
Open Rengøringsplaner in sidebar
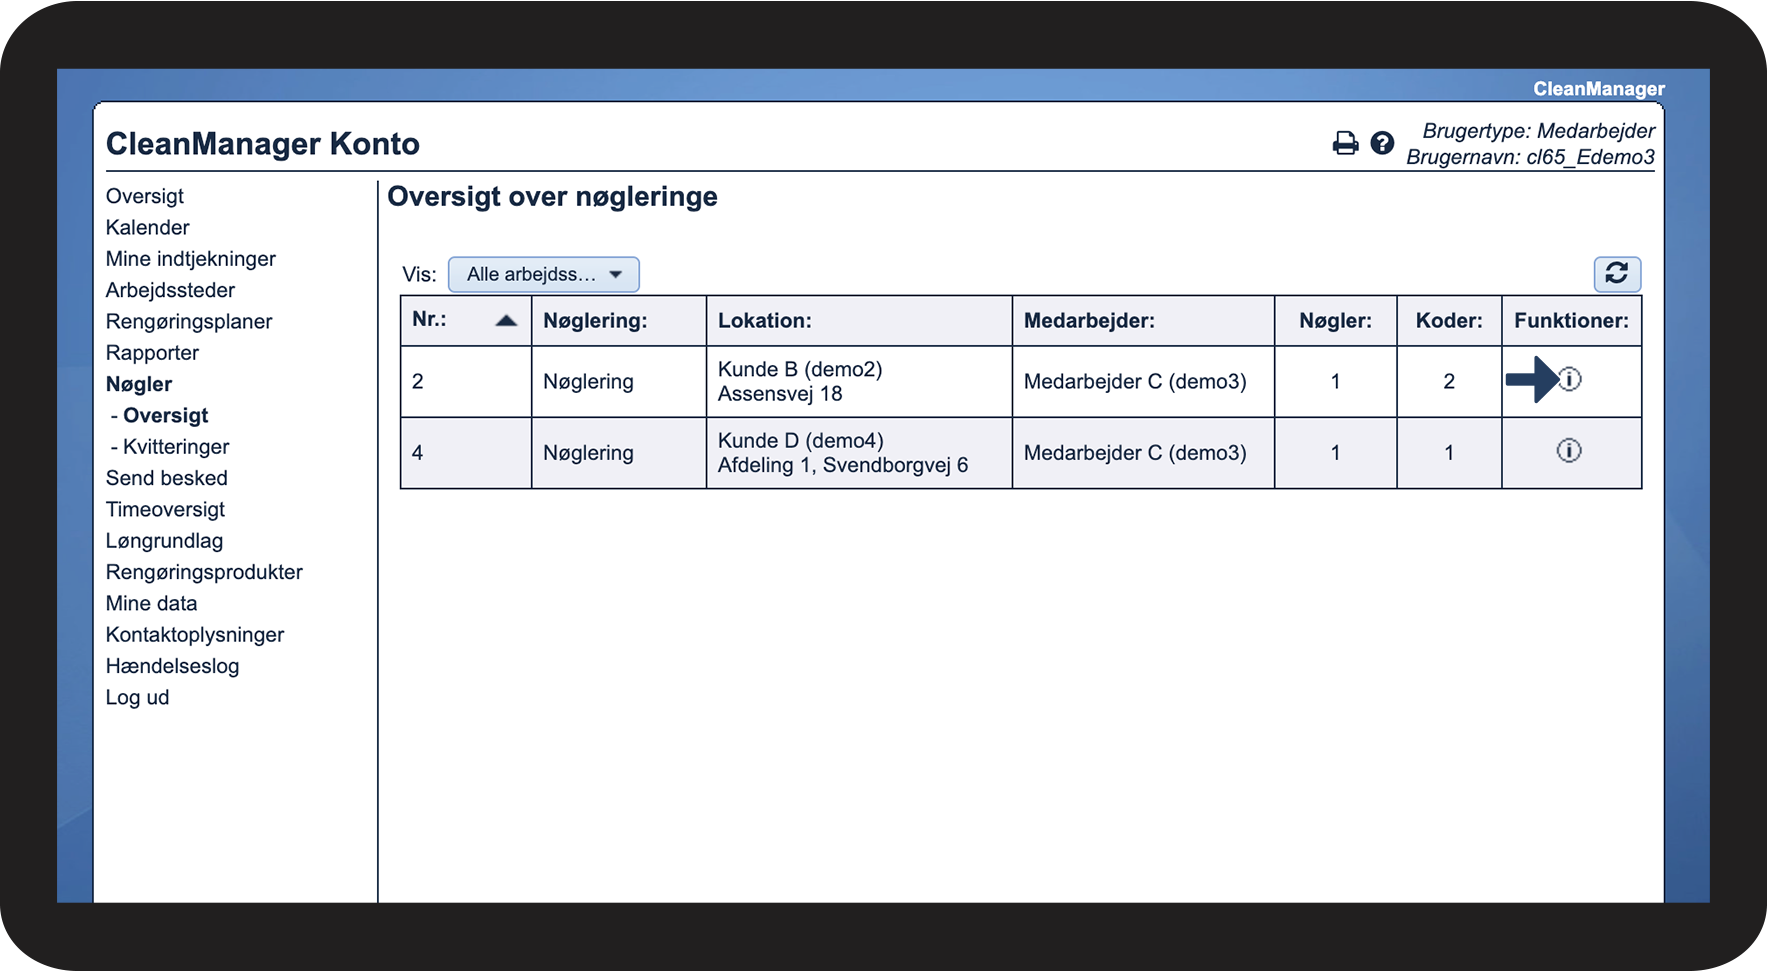pyautogui.click(x=189, y=322)
